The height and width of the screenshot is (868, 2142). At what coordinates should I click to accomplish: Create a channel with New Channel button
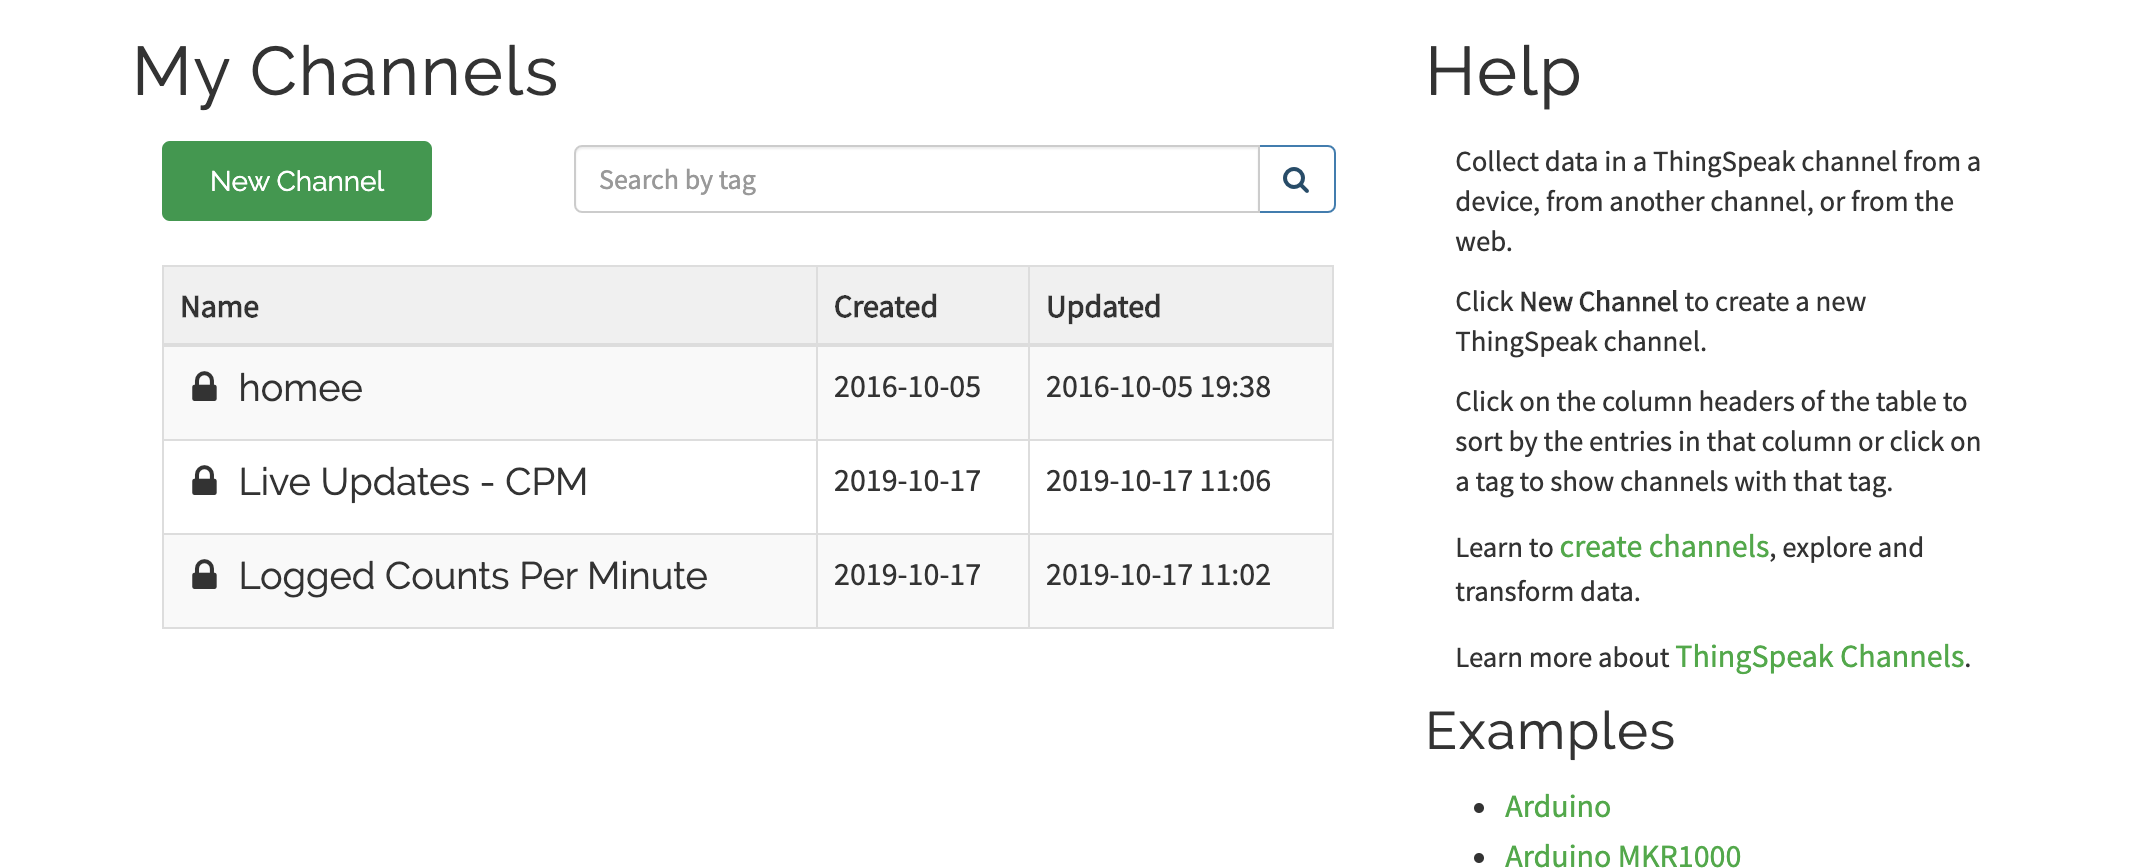click(297, 181)
